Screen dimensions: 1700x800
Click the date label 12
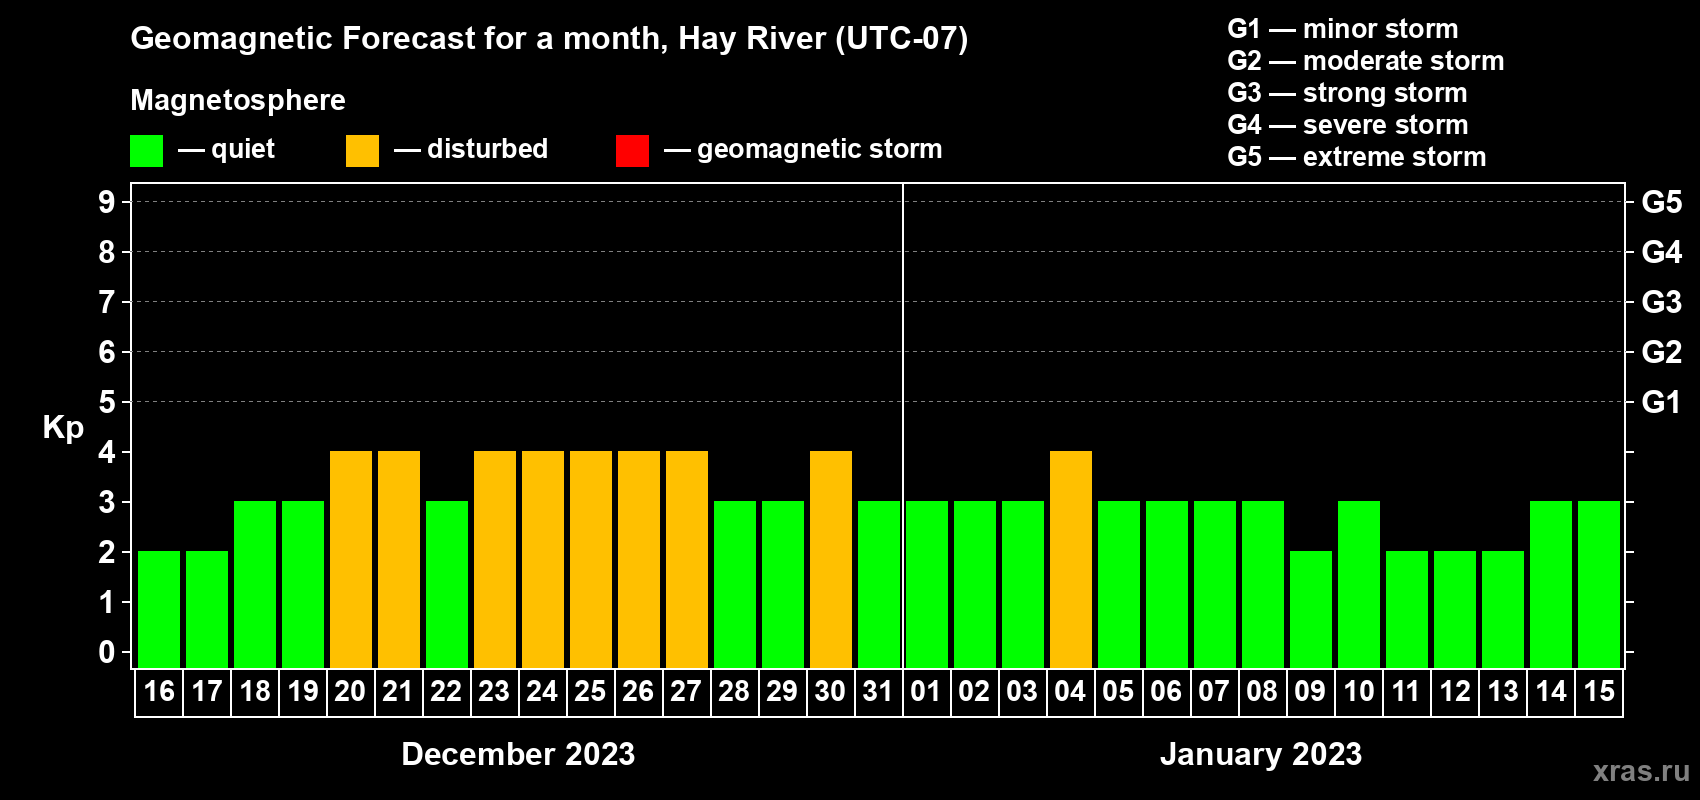tap(1455, 691)
